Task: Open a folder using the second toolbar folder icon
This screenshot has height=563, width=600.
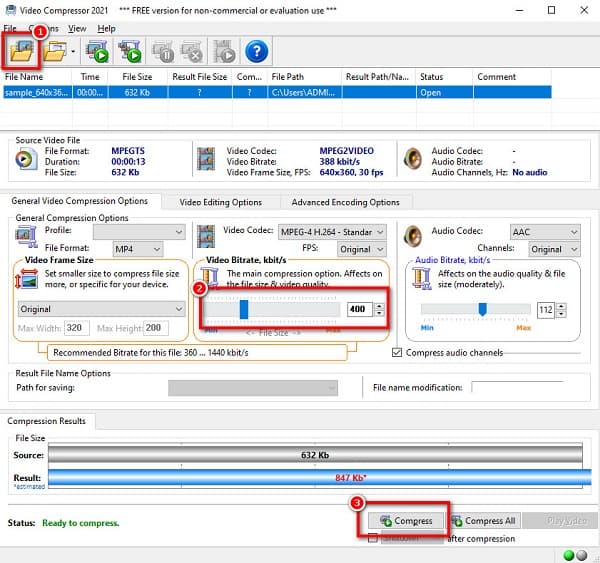Action: [x=55, y=51]
